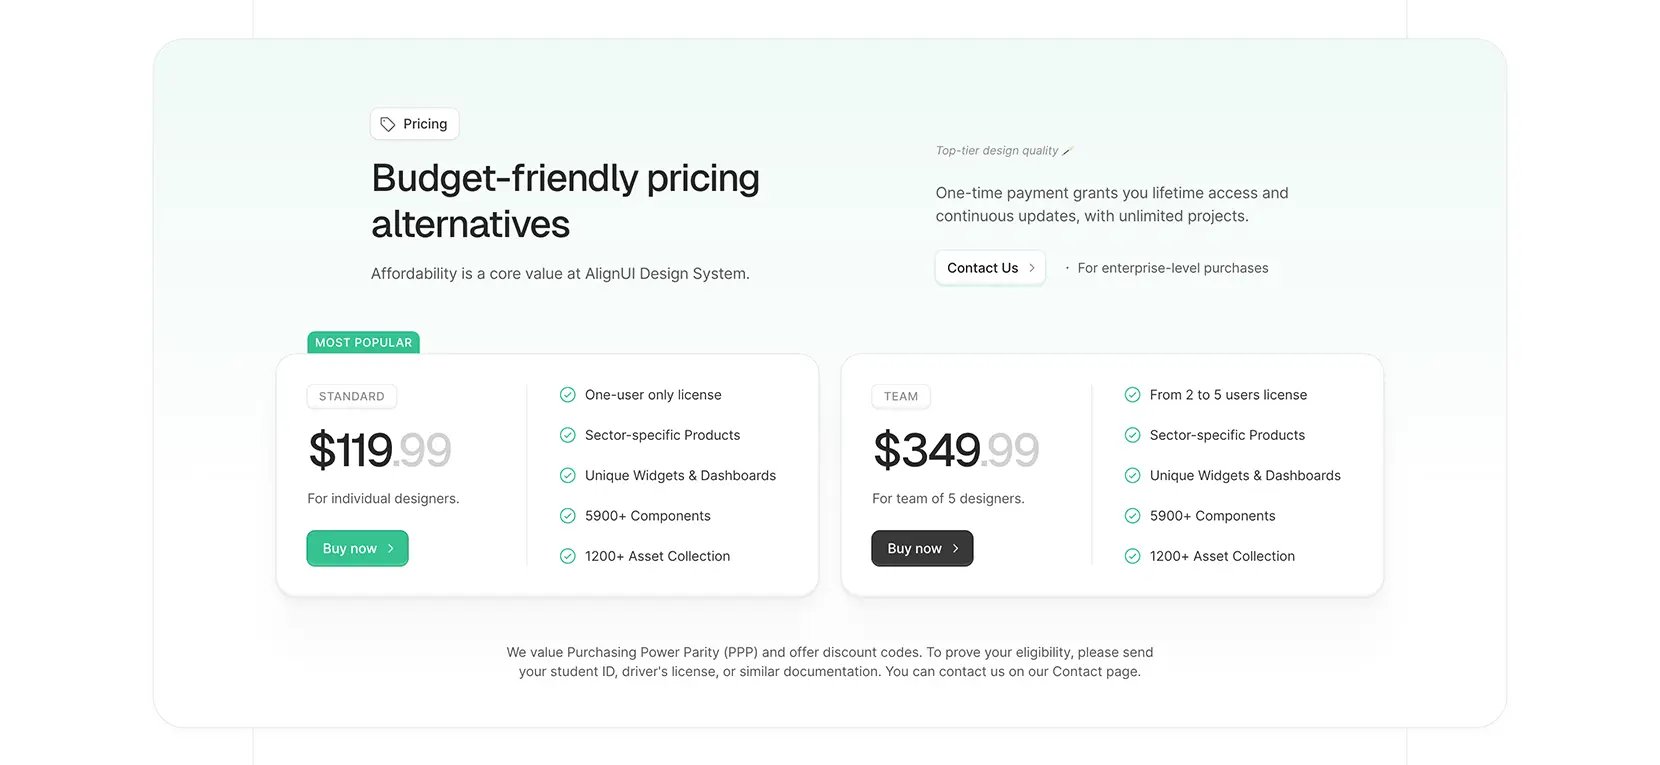Click check icon for Standard 1200+ Asset Collection
1660x765 pixels.
567,556
